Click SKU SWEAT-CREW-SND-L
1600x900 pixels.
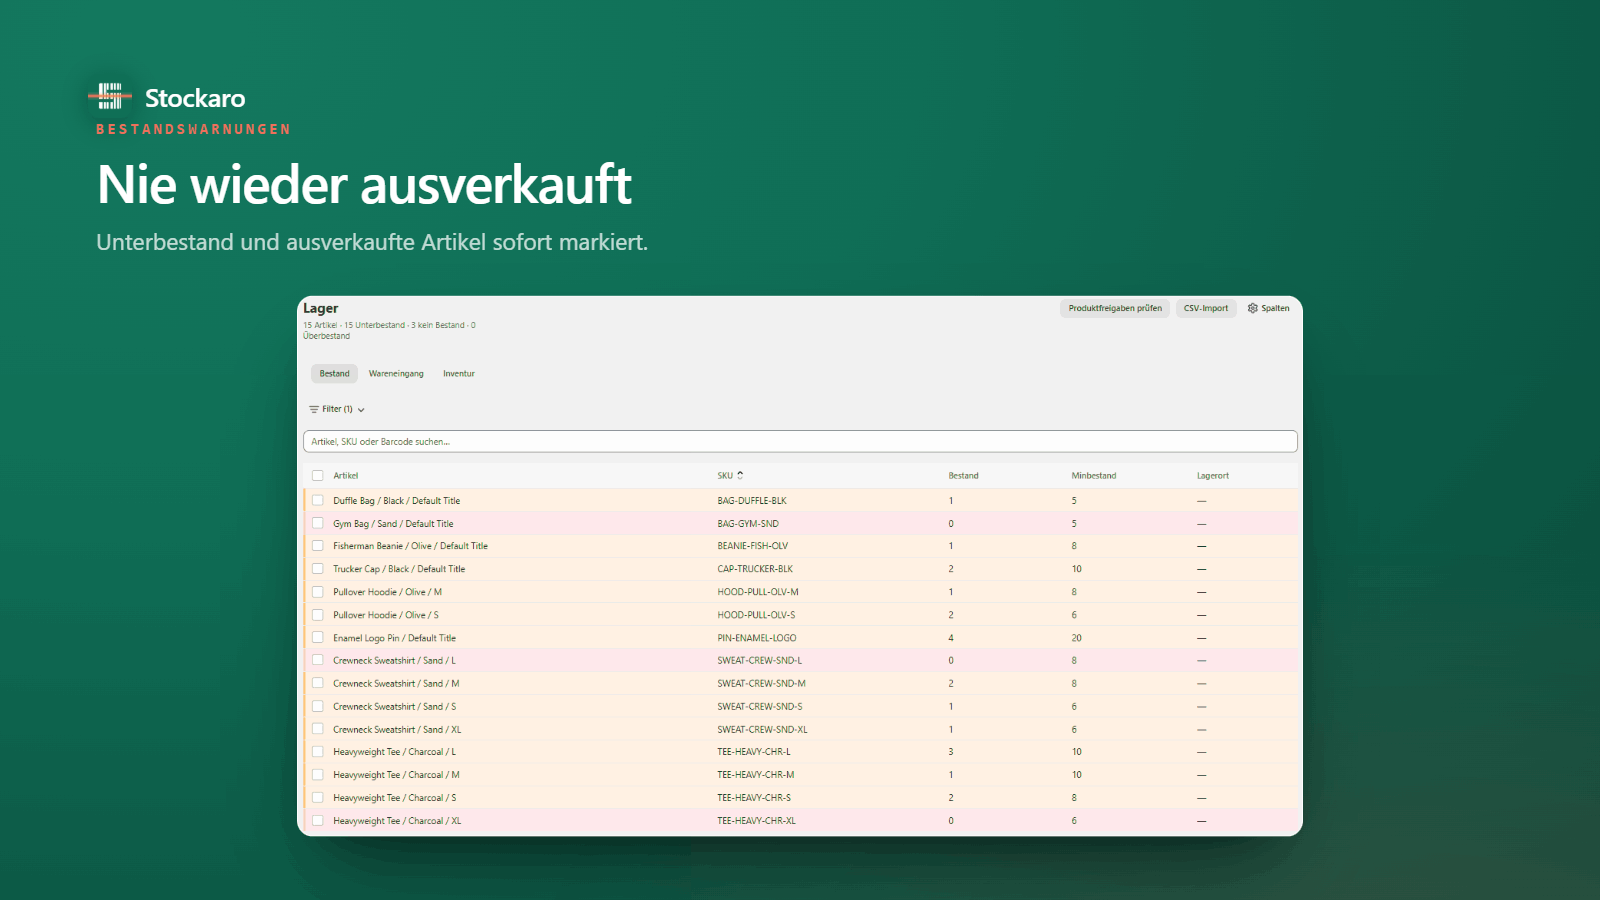pyautogui.click(x=760, y=661)
